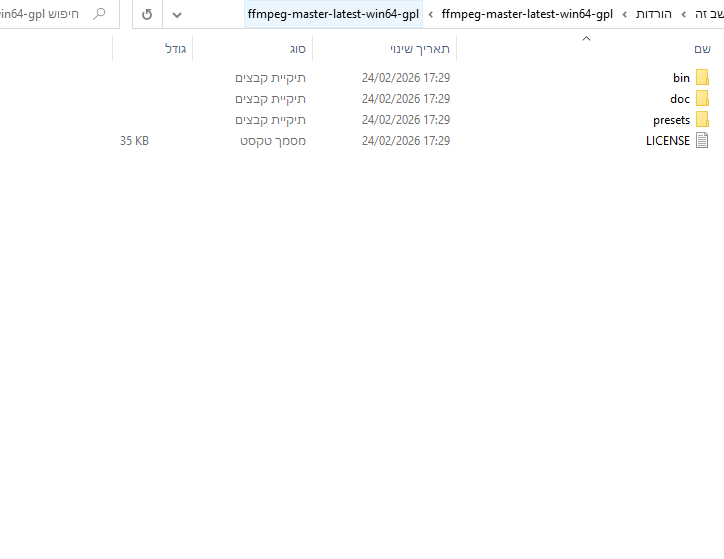The height and width of the screenshot is (559, 724).
Task: Go to parent ffmpeg-master-latest-win64-gpl breadcrumb
Action: 527,14
